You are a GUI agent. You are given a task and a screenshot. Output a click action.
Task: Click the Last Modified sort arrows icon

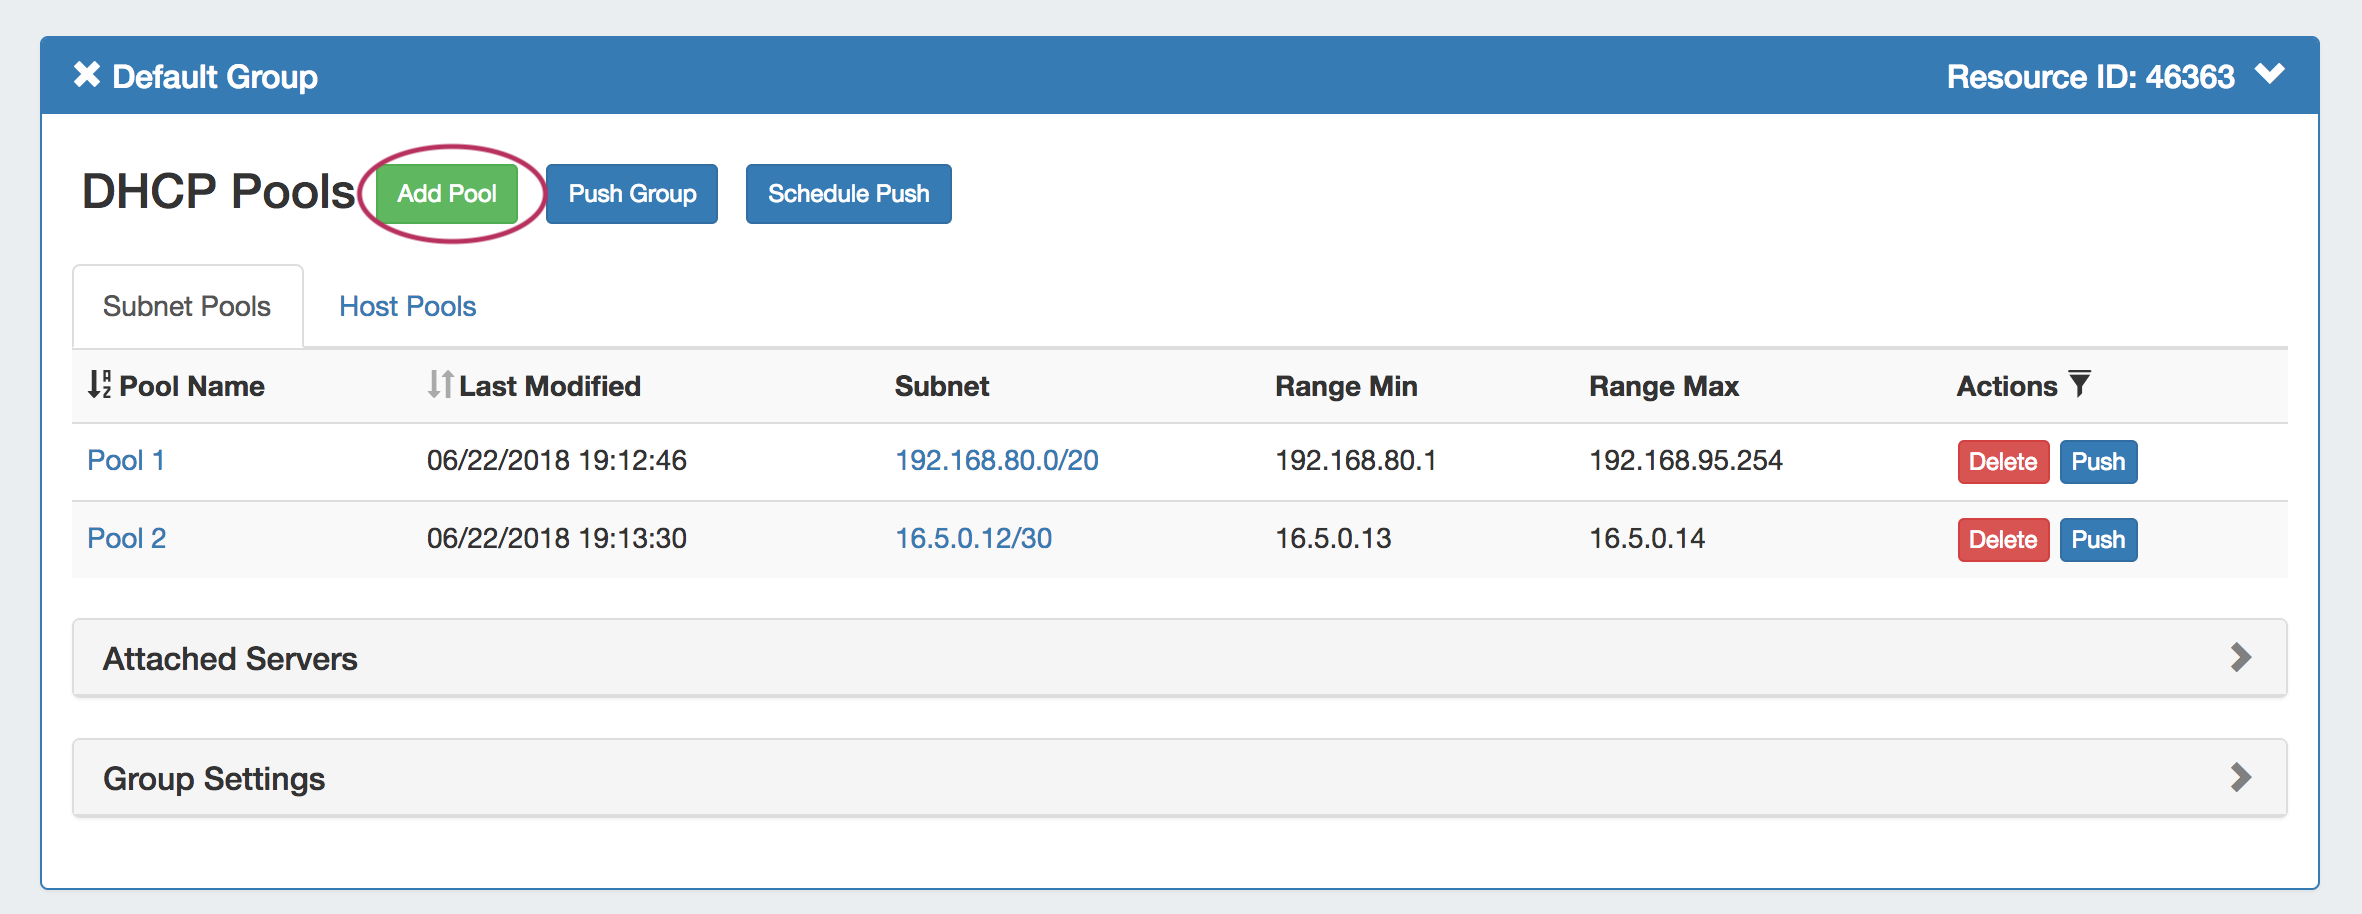(x=440, y=385)
